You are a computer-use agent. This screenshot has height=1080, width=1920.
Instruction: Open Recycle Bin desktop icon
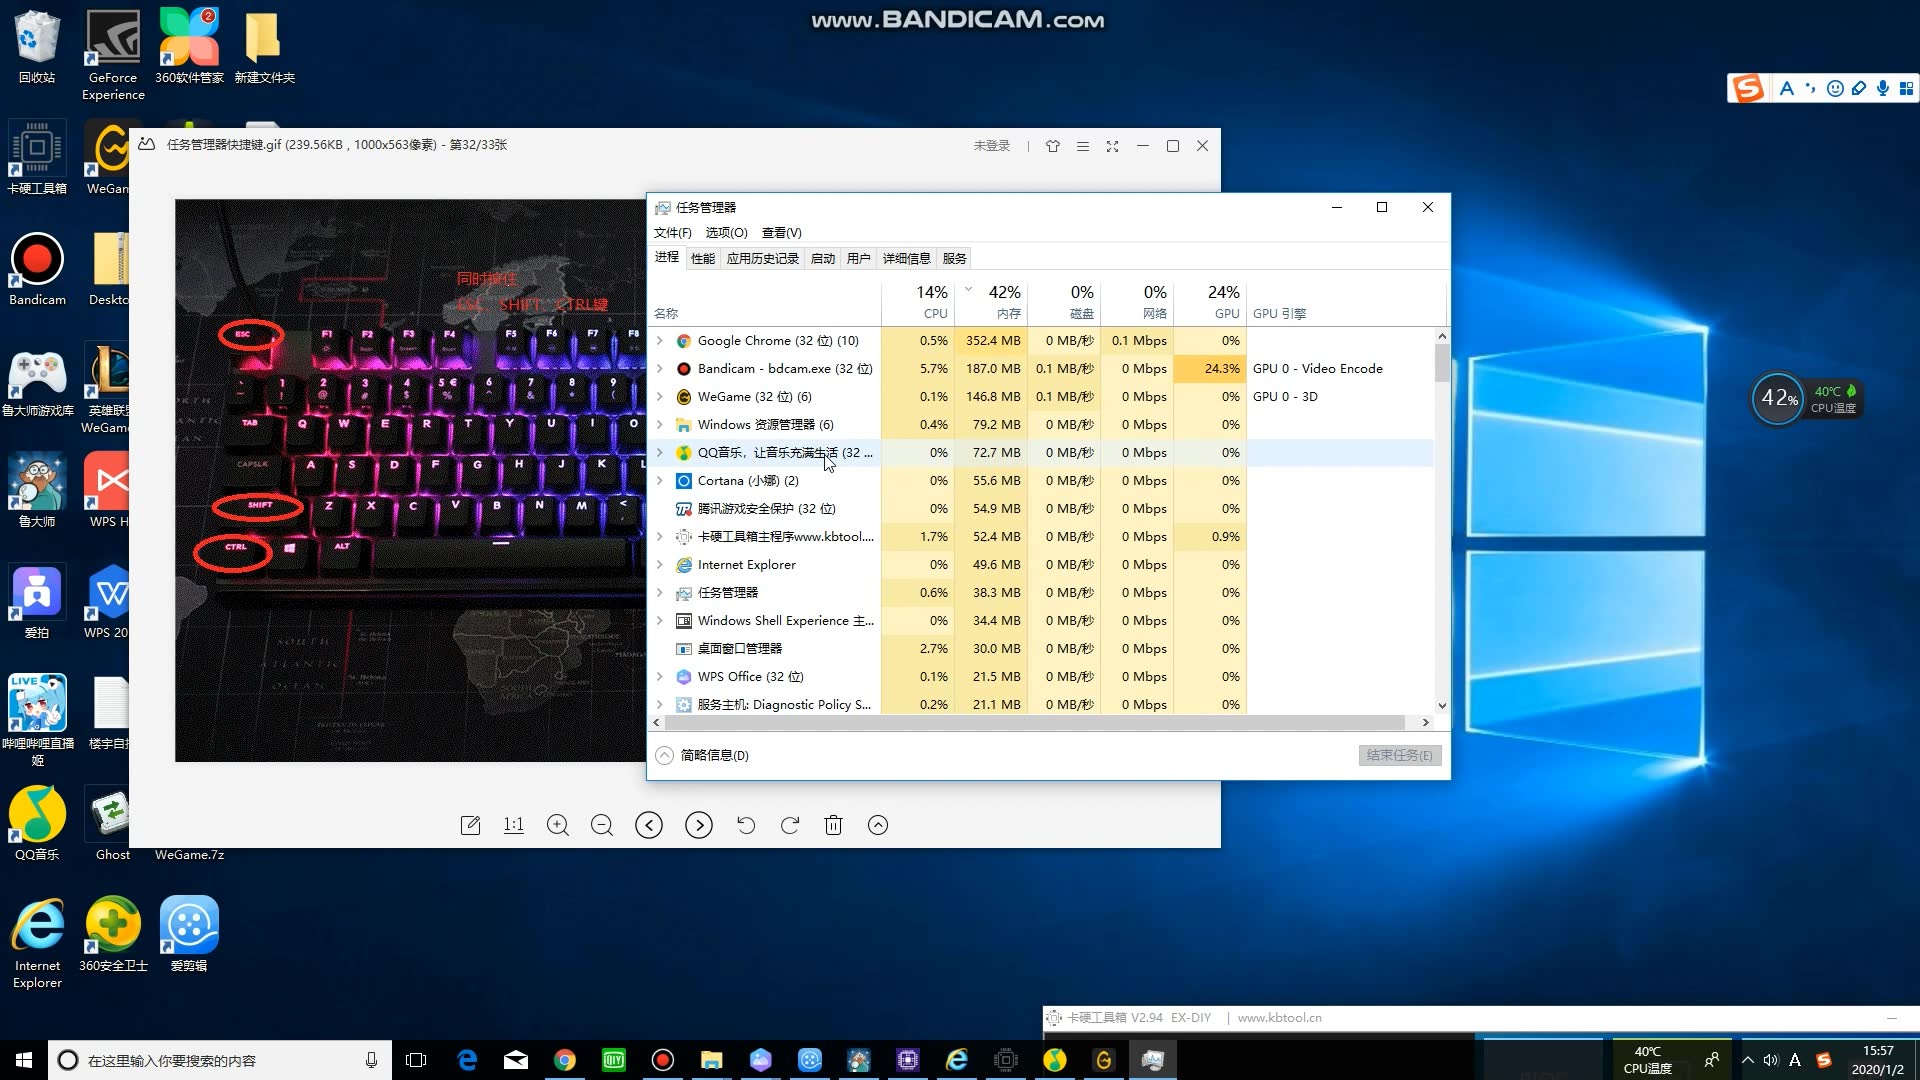37,47
